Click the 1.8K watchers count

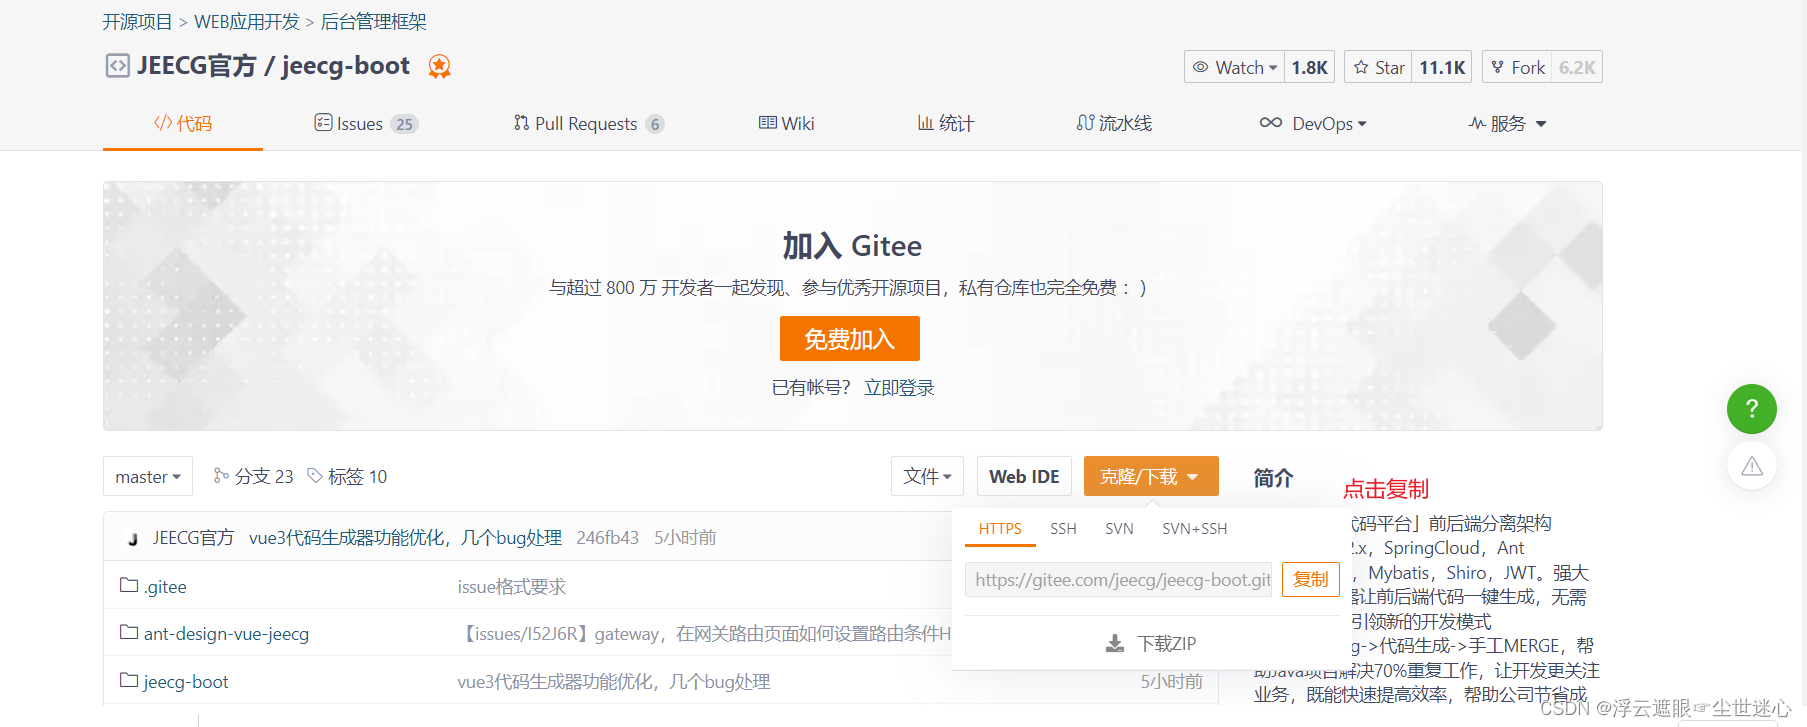pyautogui.click(x=1309, y=67)
